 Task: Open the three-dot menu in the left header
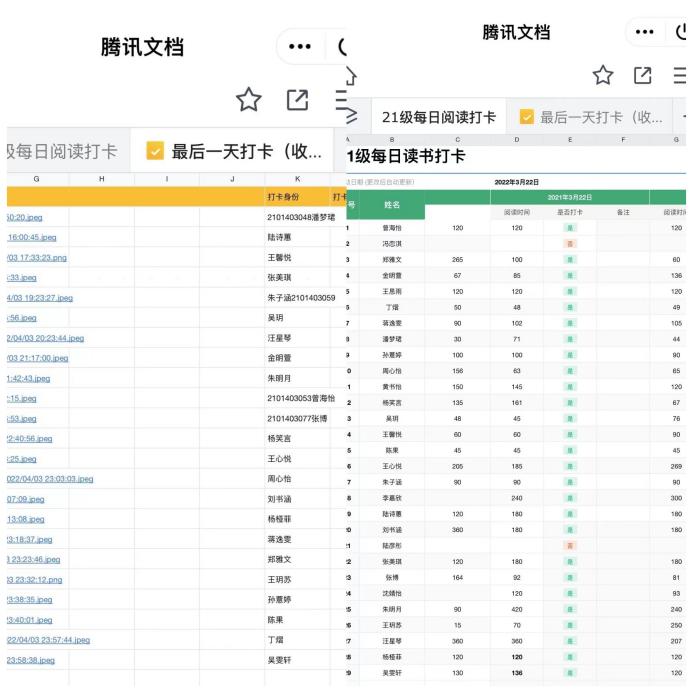pos(299,47)
